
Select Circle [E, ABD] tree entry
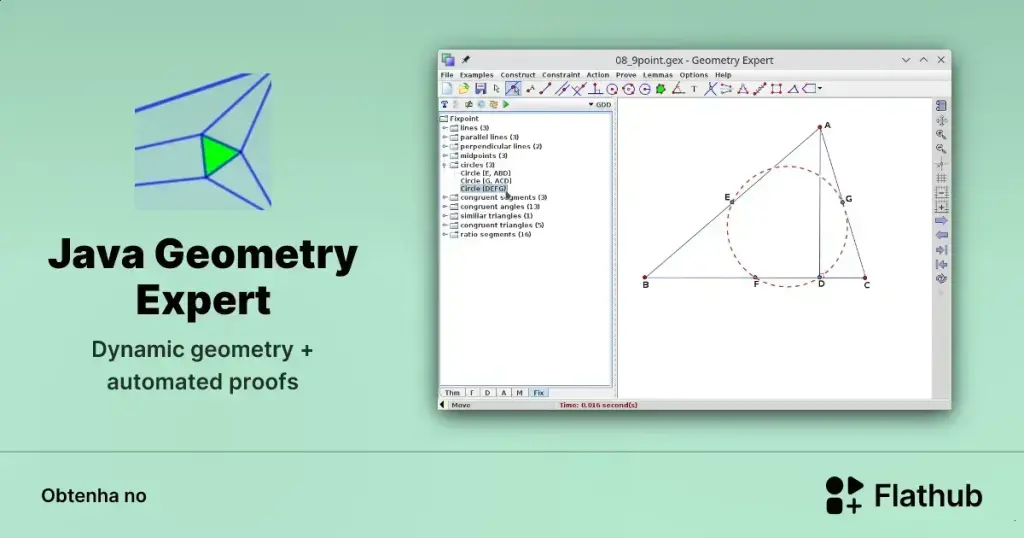pos(485,173)
